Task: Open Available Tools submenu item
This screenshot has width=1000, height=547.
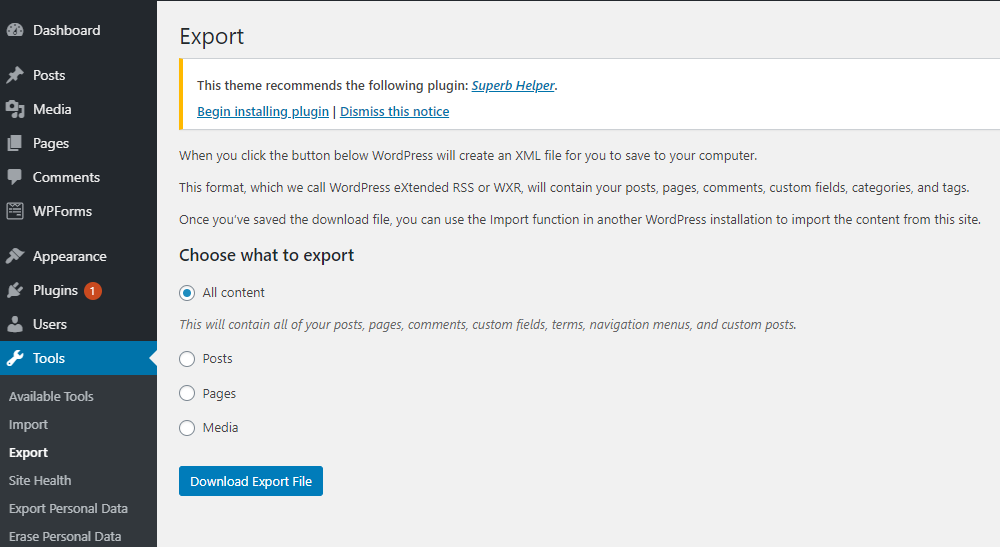Action: click(51, 397)
